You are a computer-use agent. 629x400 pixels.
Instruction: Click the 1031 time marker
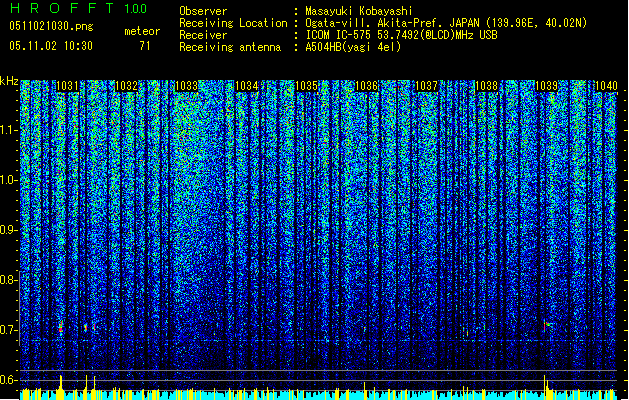click(x=67, y=86)
